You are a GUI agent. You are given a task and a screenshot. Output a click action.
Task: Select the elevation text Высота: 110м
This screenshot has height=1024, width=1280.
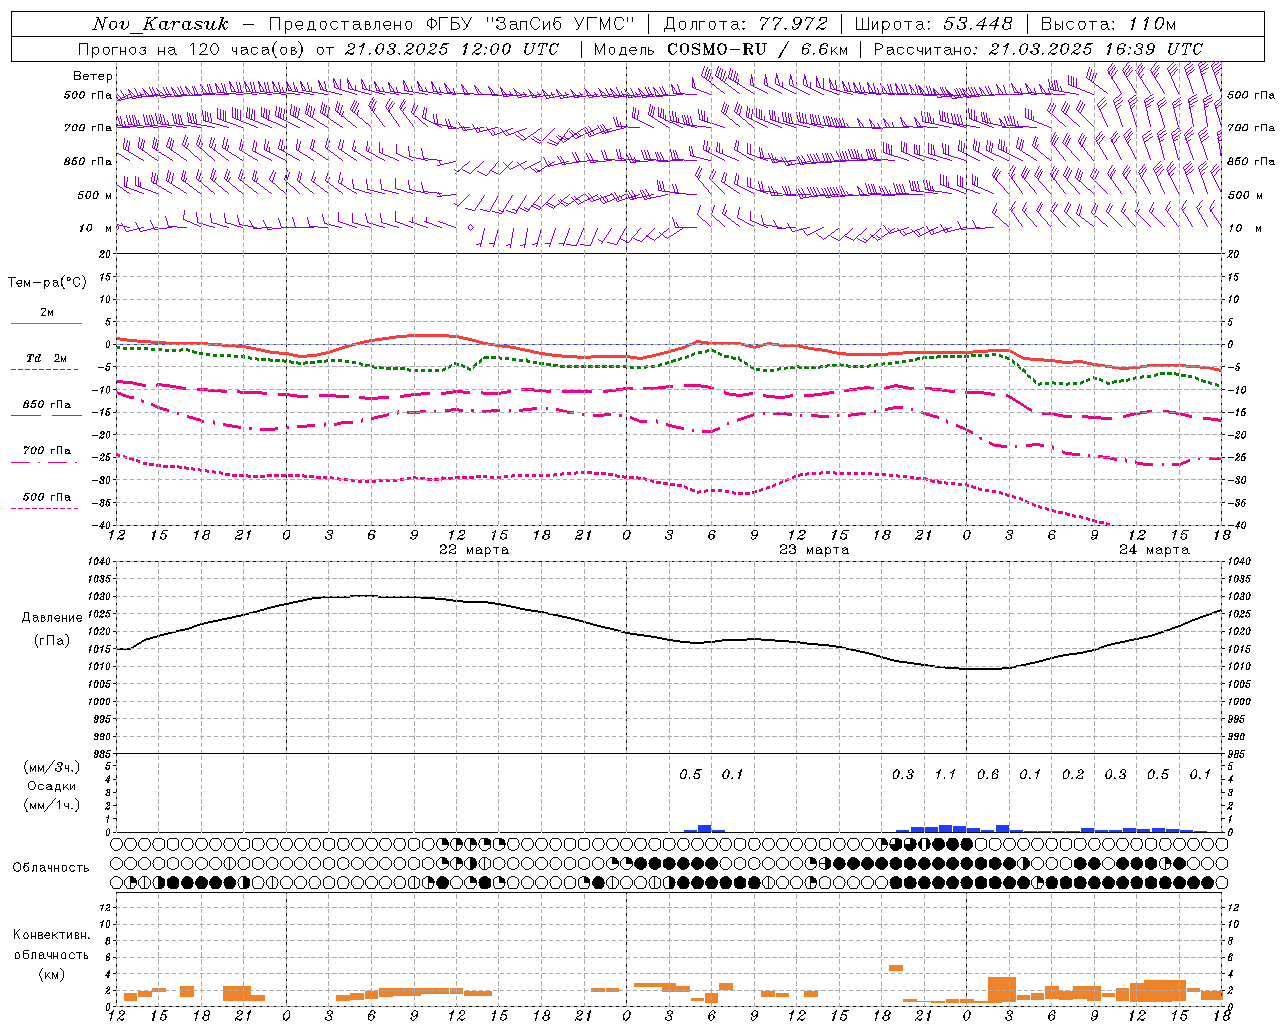(x=1108, y=24)
